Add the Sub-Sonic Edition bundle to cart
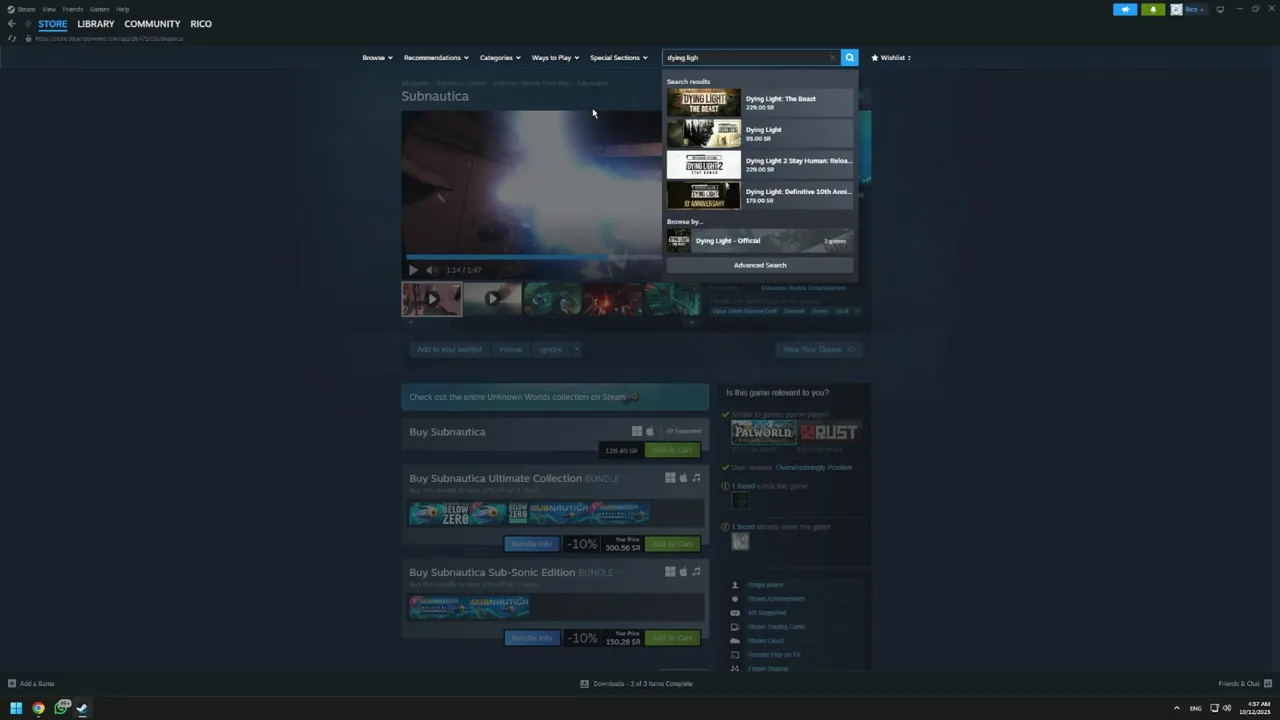The height and width of the screenshot is (720, 1280). pyautogui.click(x=672, y=638)
